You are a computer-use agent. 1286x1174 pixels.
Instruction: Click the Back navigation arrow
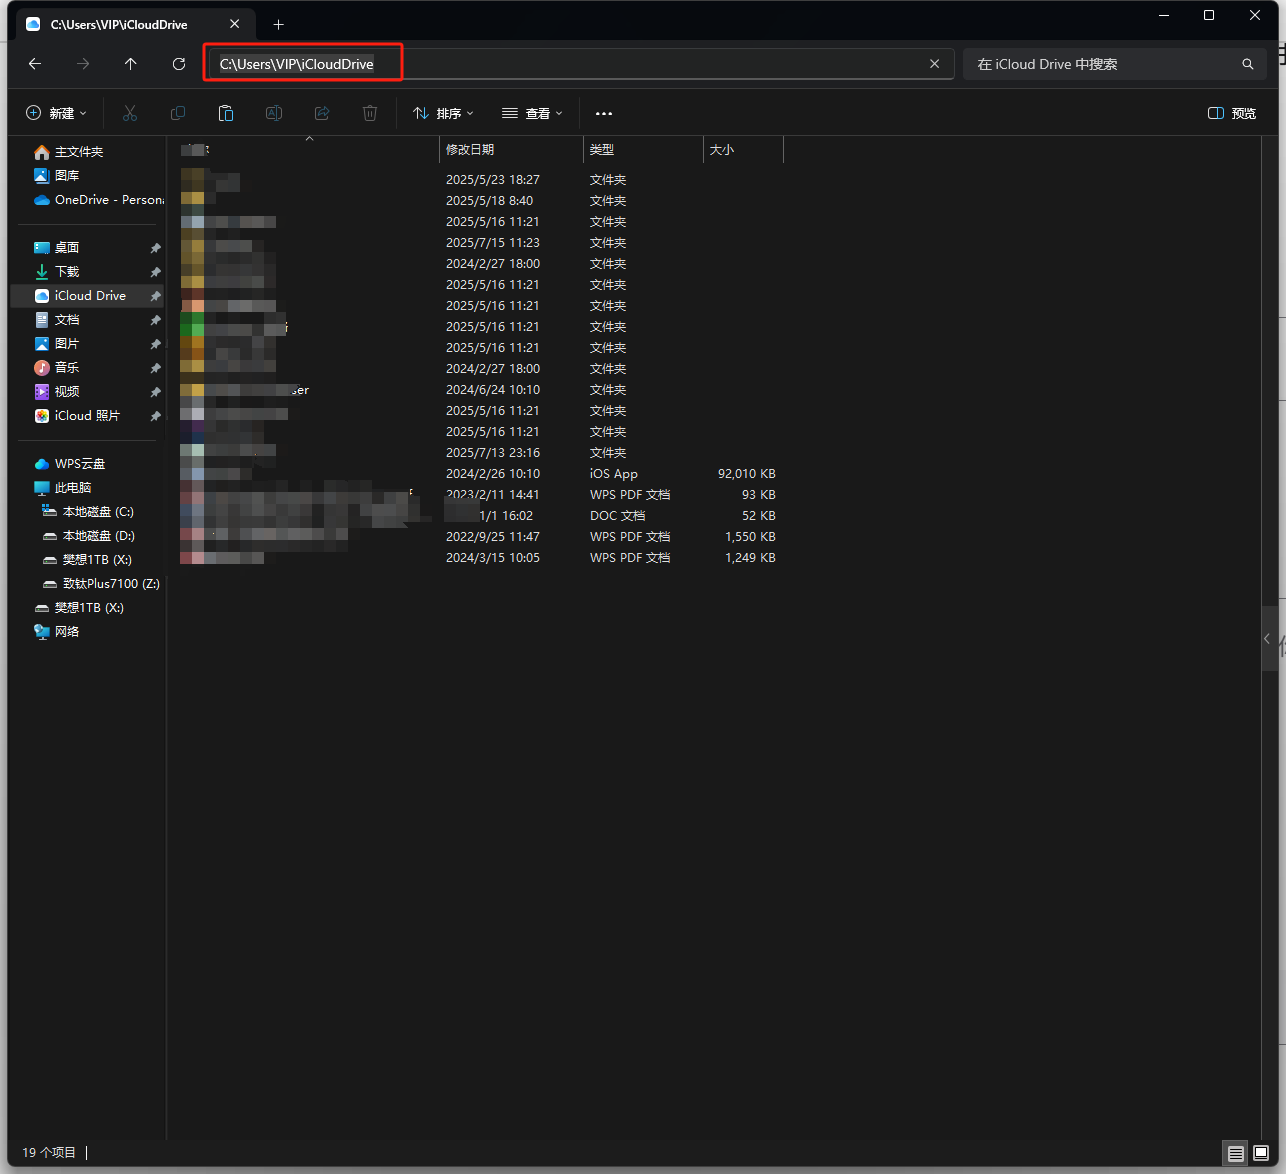[35, 64]
